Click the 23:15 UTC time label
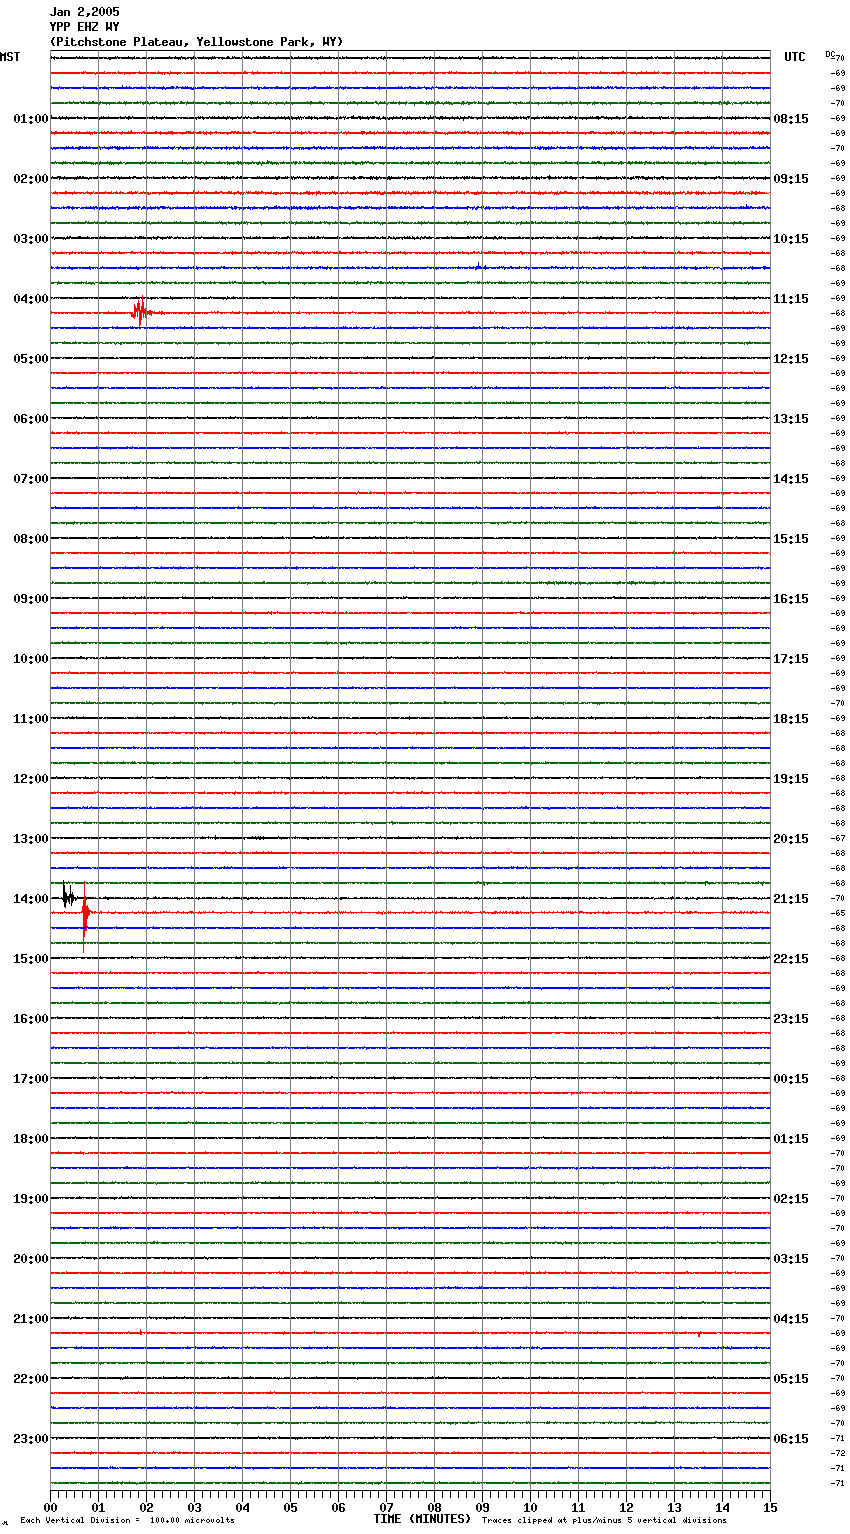This screenshot has width=850, height=1534. [791, 1019]
